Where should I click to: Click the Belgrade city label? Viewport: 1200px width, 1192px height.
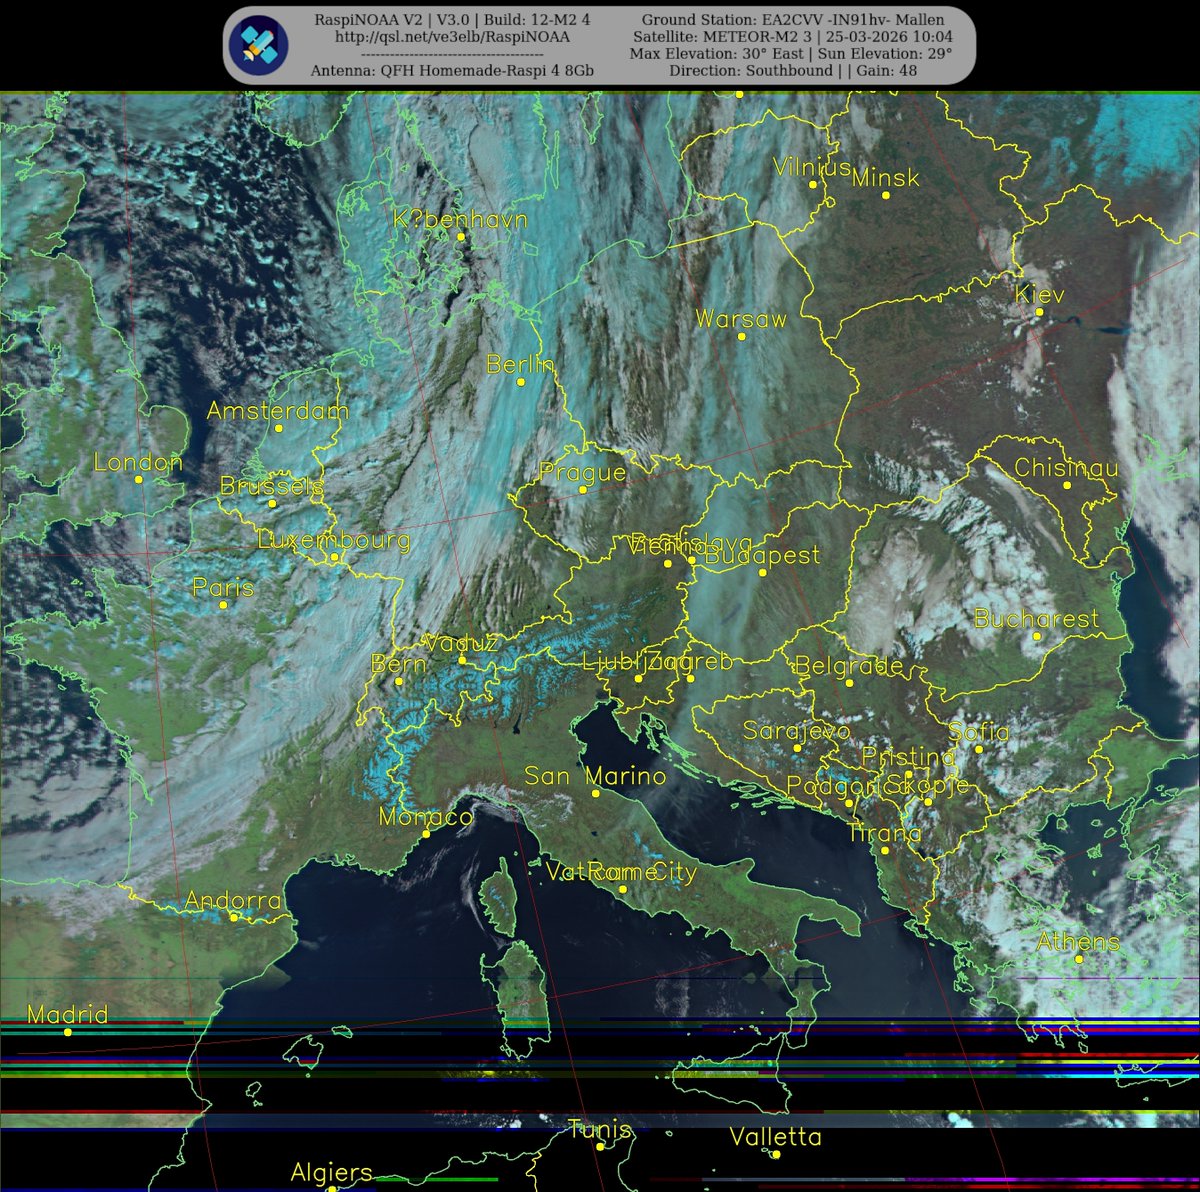point(848,666)
